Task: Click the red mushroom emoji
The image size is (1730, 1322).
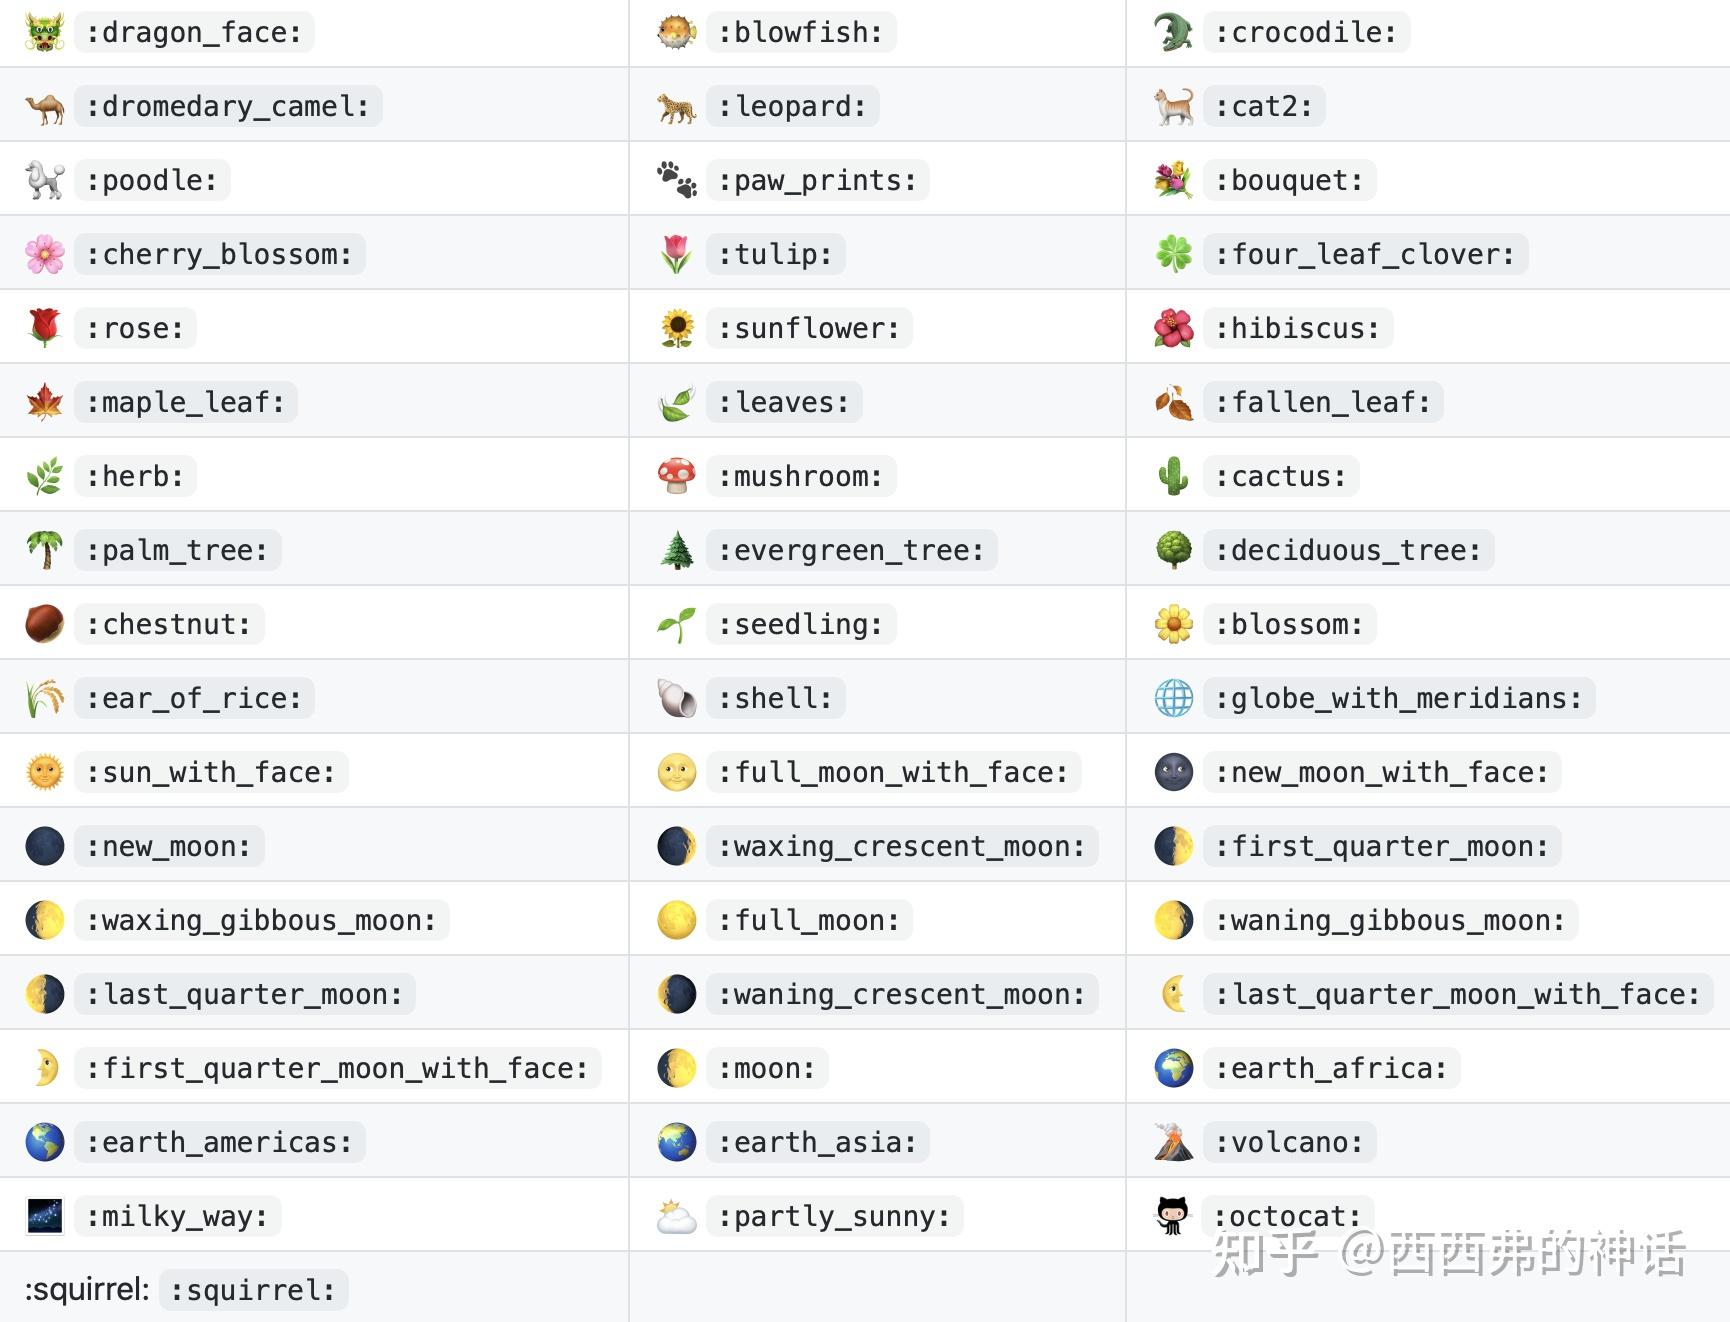Action: (x=676, y=476)
